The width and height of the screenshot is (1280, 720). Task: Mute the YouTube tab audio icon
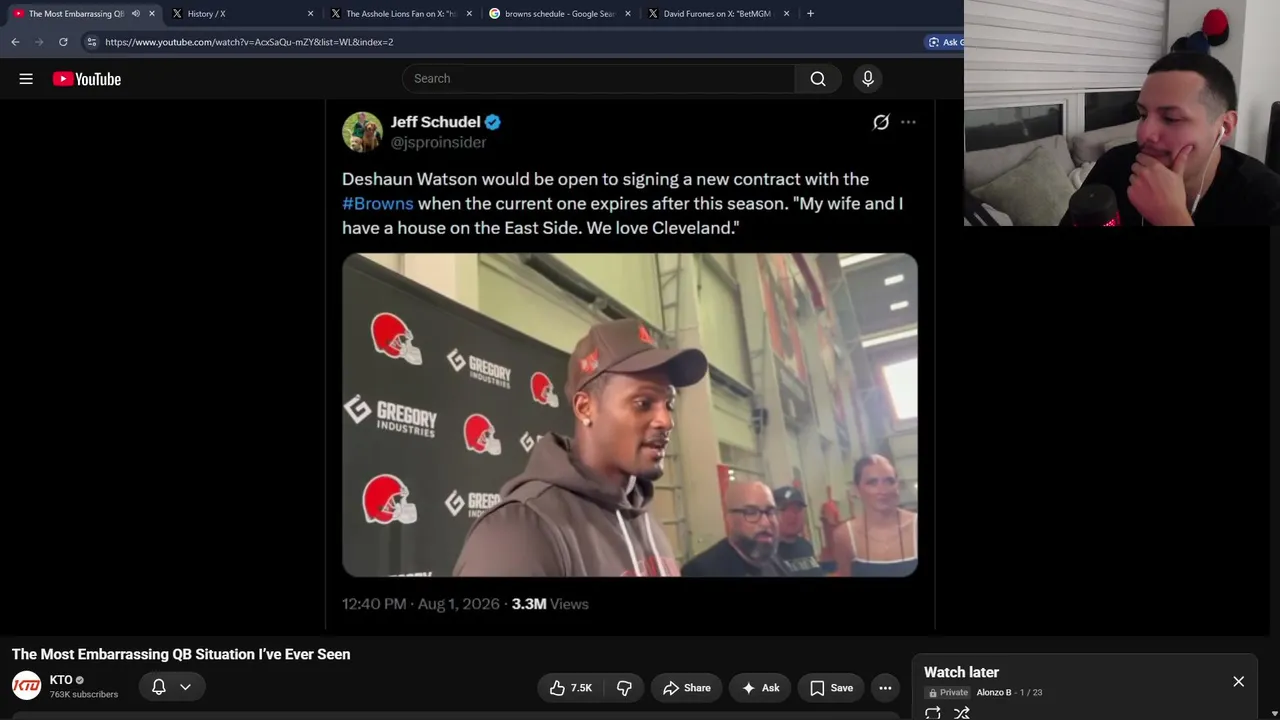point(135,14)
